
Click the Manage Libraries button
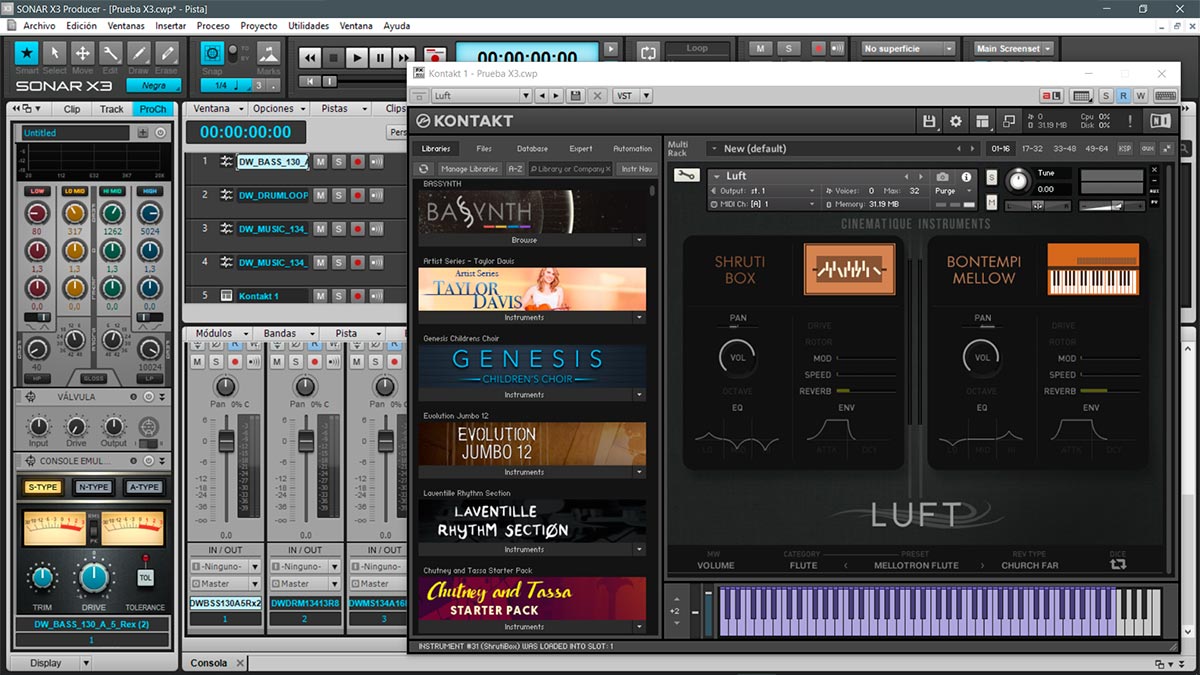pyautogui.click(x=470, y=169)
